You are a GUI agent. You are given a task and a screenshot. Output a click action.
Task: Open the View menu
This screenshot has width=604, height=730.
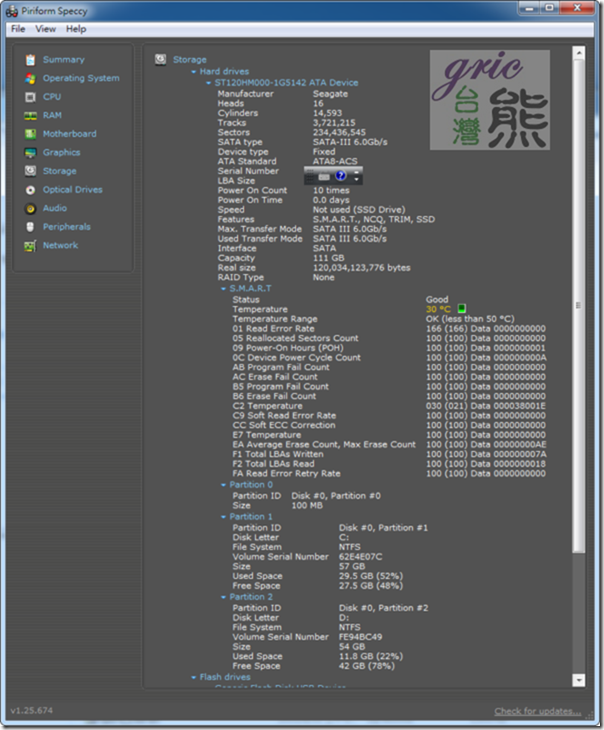click(x=45, y=29)
